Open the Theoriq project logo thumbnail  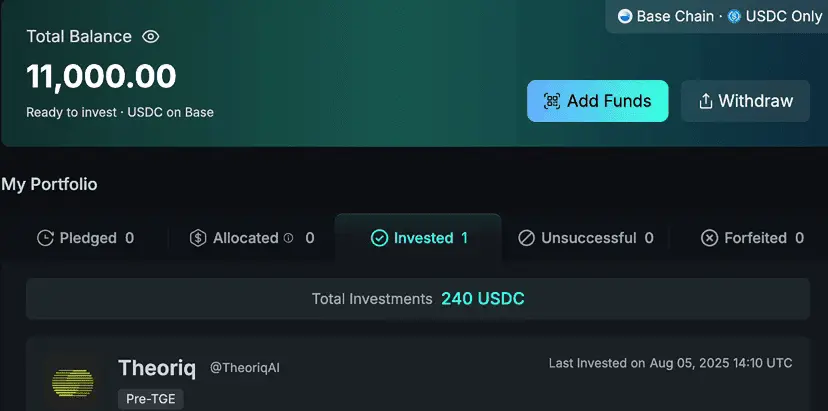click(73, 382)
